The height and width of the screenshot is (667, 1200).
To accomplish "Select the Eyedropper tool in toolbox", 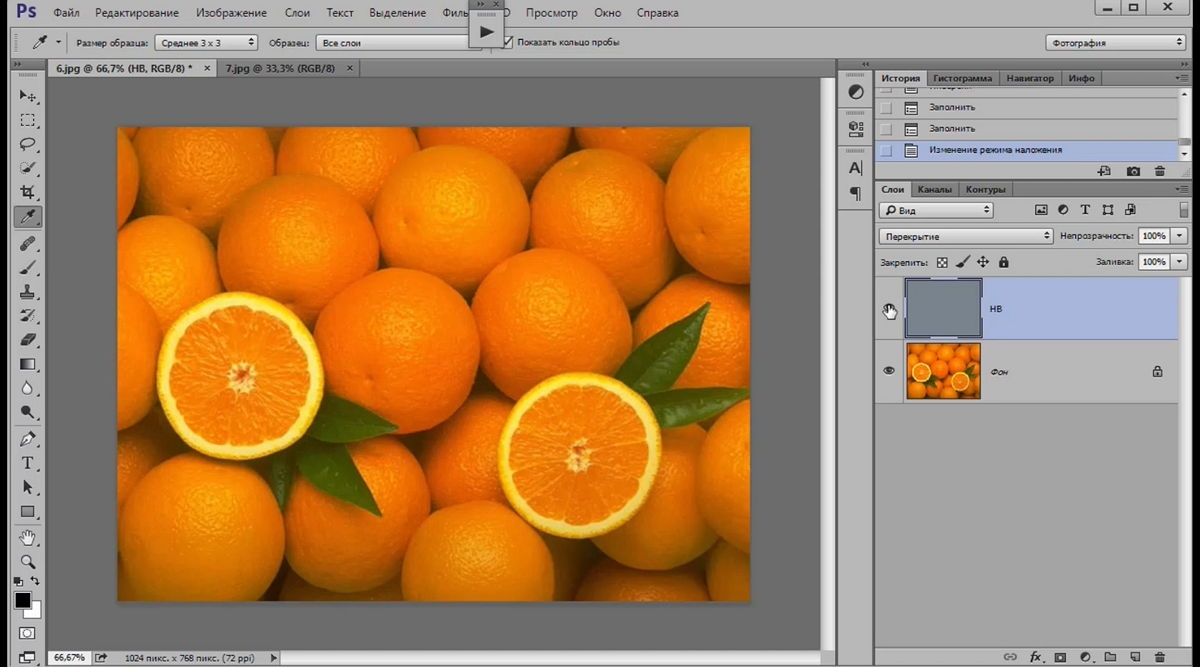I will [x=27, y=216].
